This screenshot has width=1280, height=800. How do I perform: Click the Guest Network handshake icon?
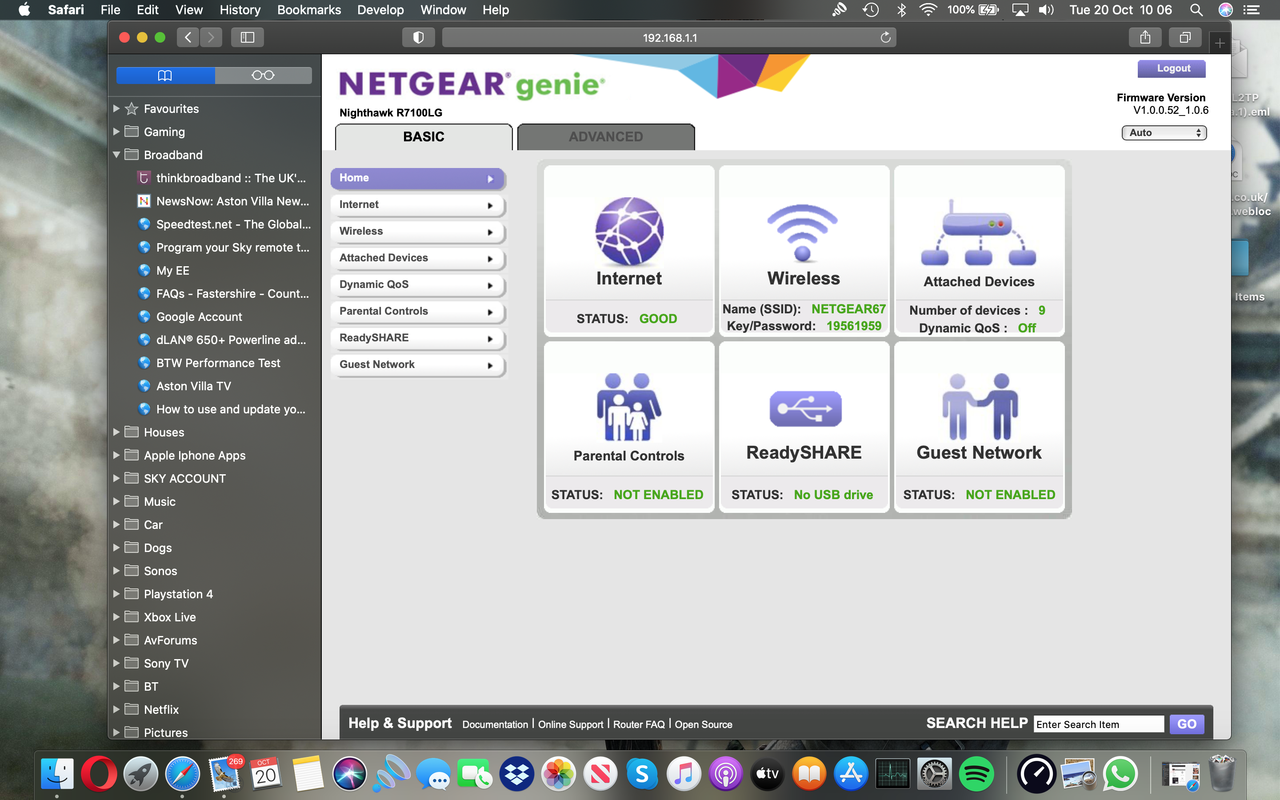pyautogui.click(x=980, y=407)
